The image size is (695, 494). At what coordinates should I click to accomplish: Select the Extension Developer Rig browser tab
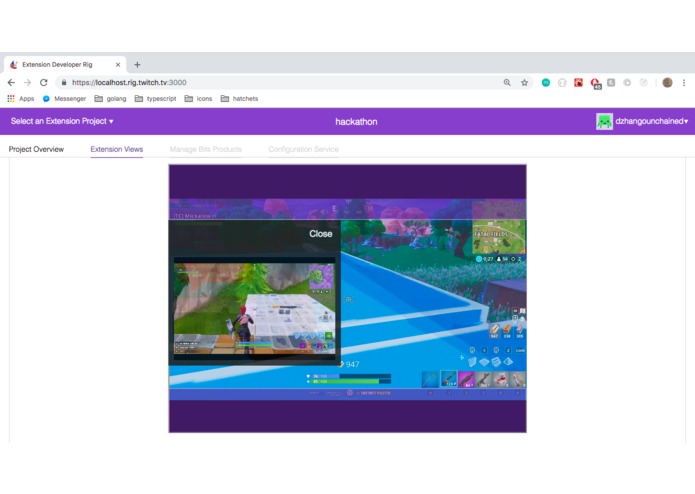(x=65, y=65)
